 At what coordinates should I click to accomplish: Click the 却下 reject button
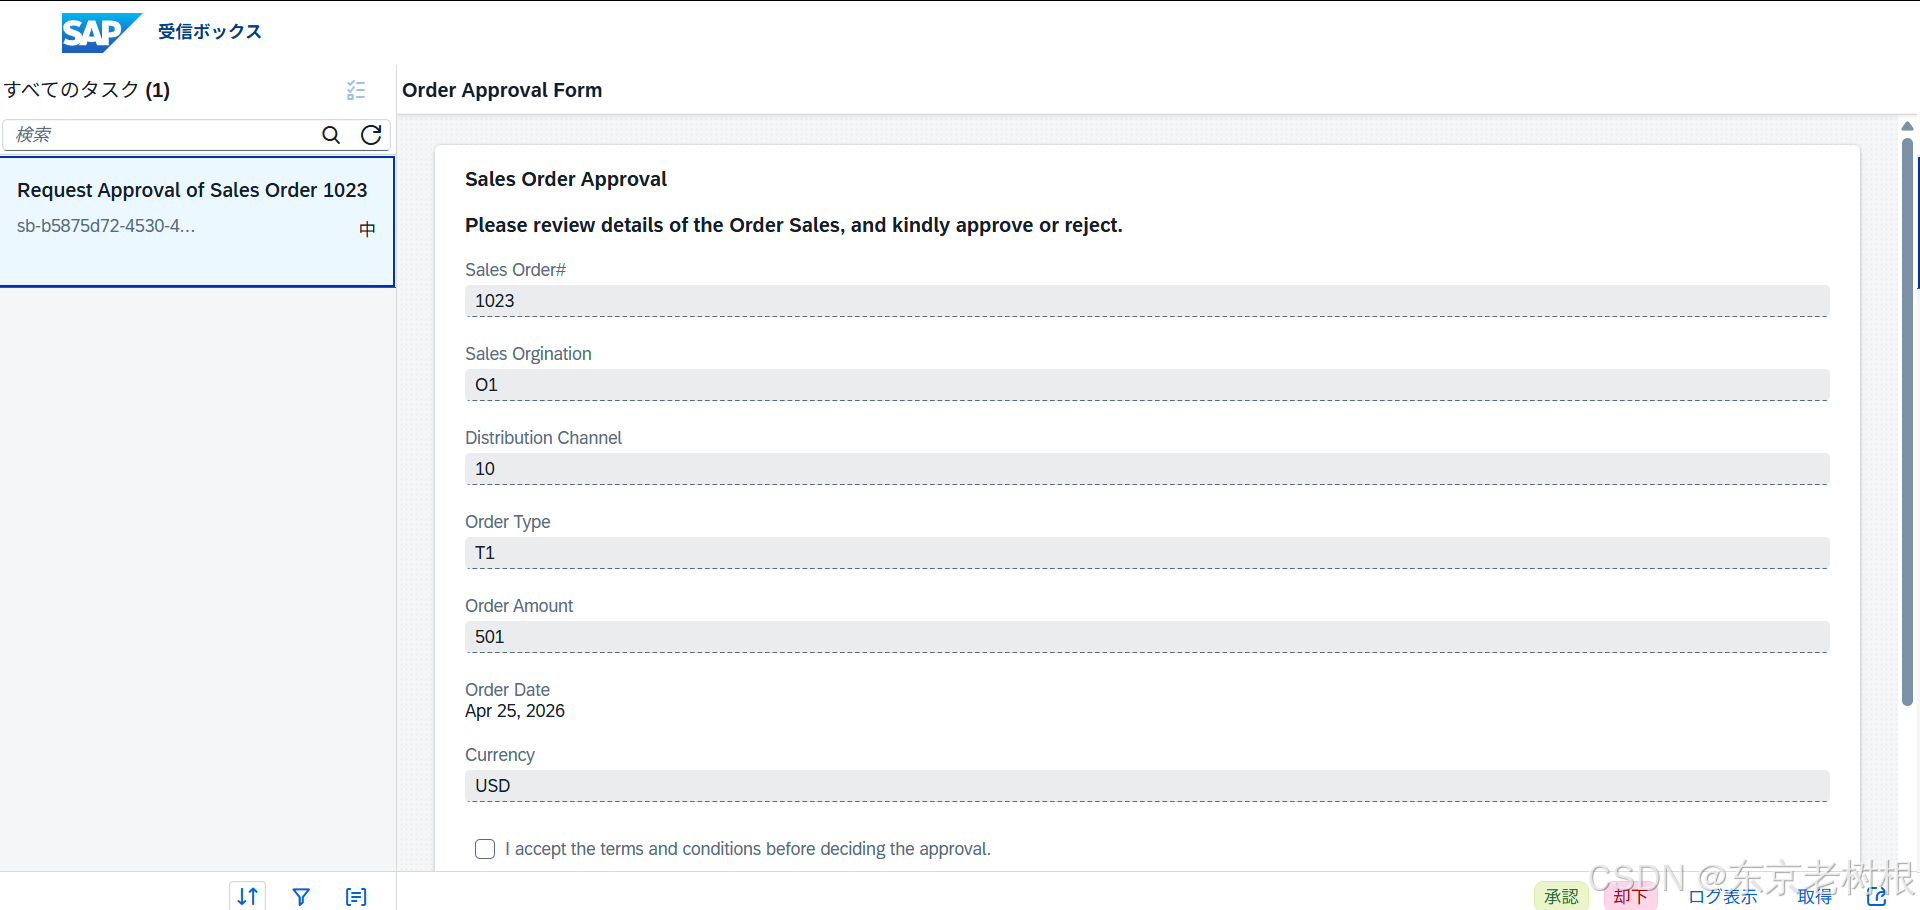1630,896
